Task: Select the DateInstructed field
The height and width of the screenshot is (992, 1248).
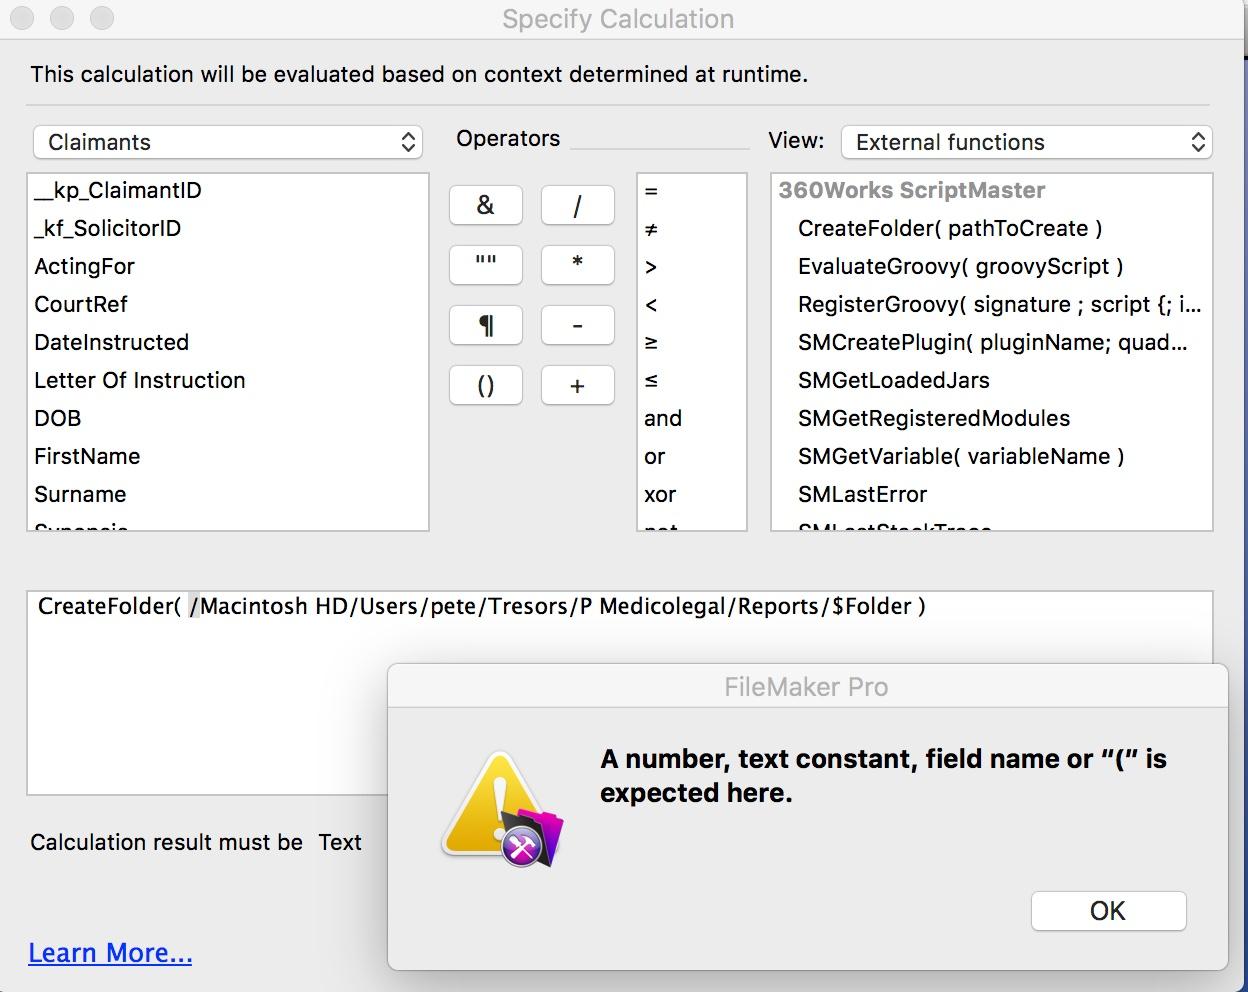Action: 228,342
